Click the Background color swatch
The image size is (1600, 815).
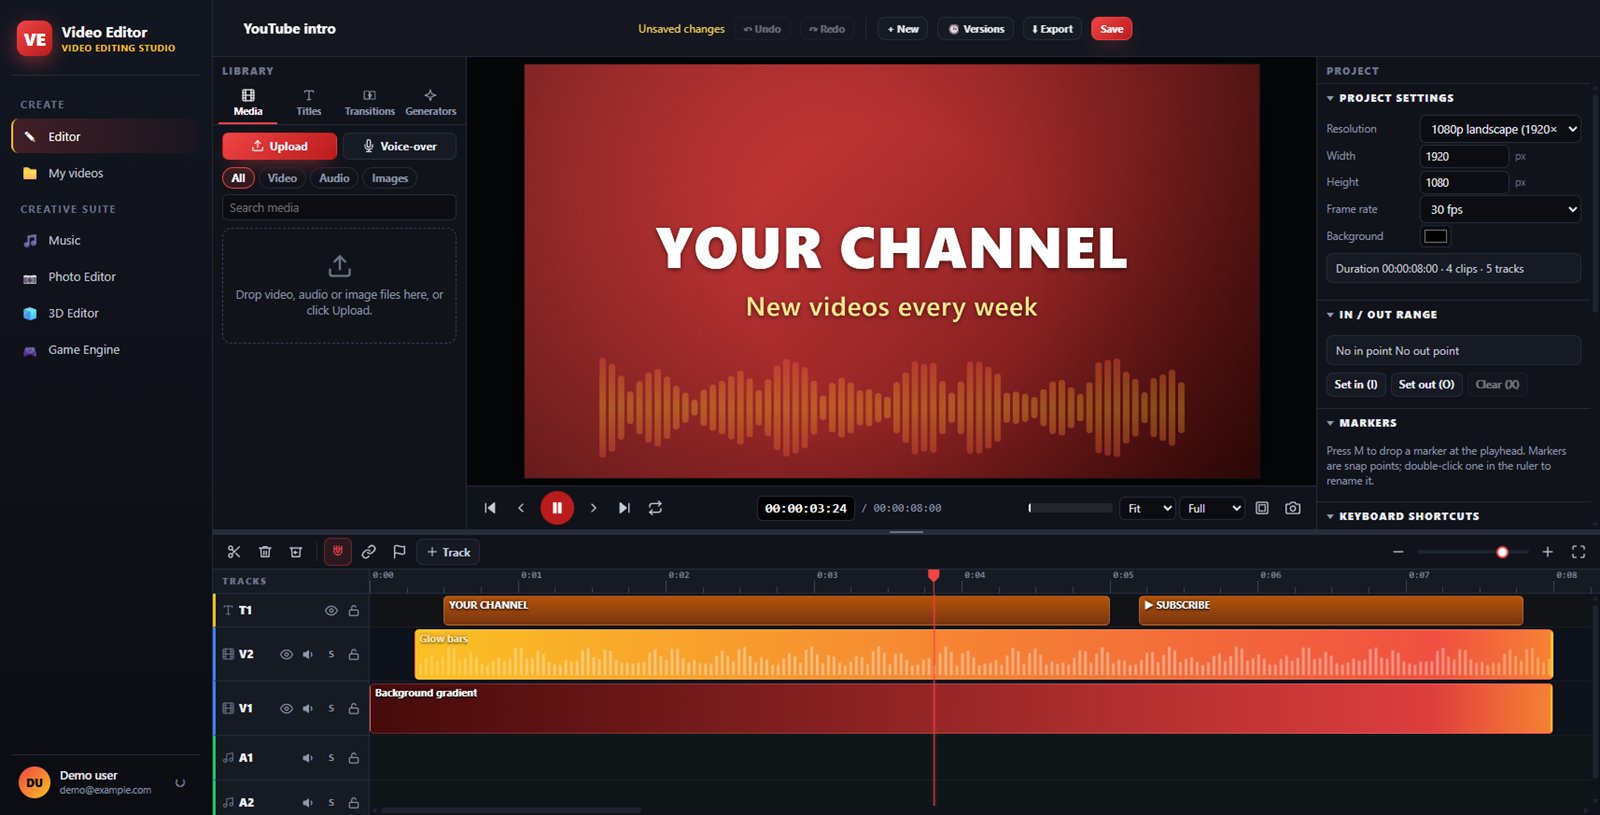[x=1436, y=236]
